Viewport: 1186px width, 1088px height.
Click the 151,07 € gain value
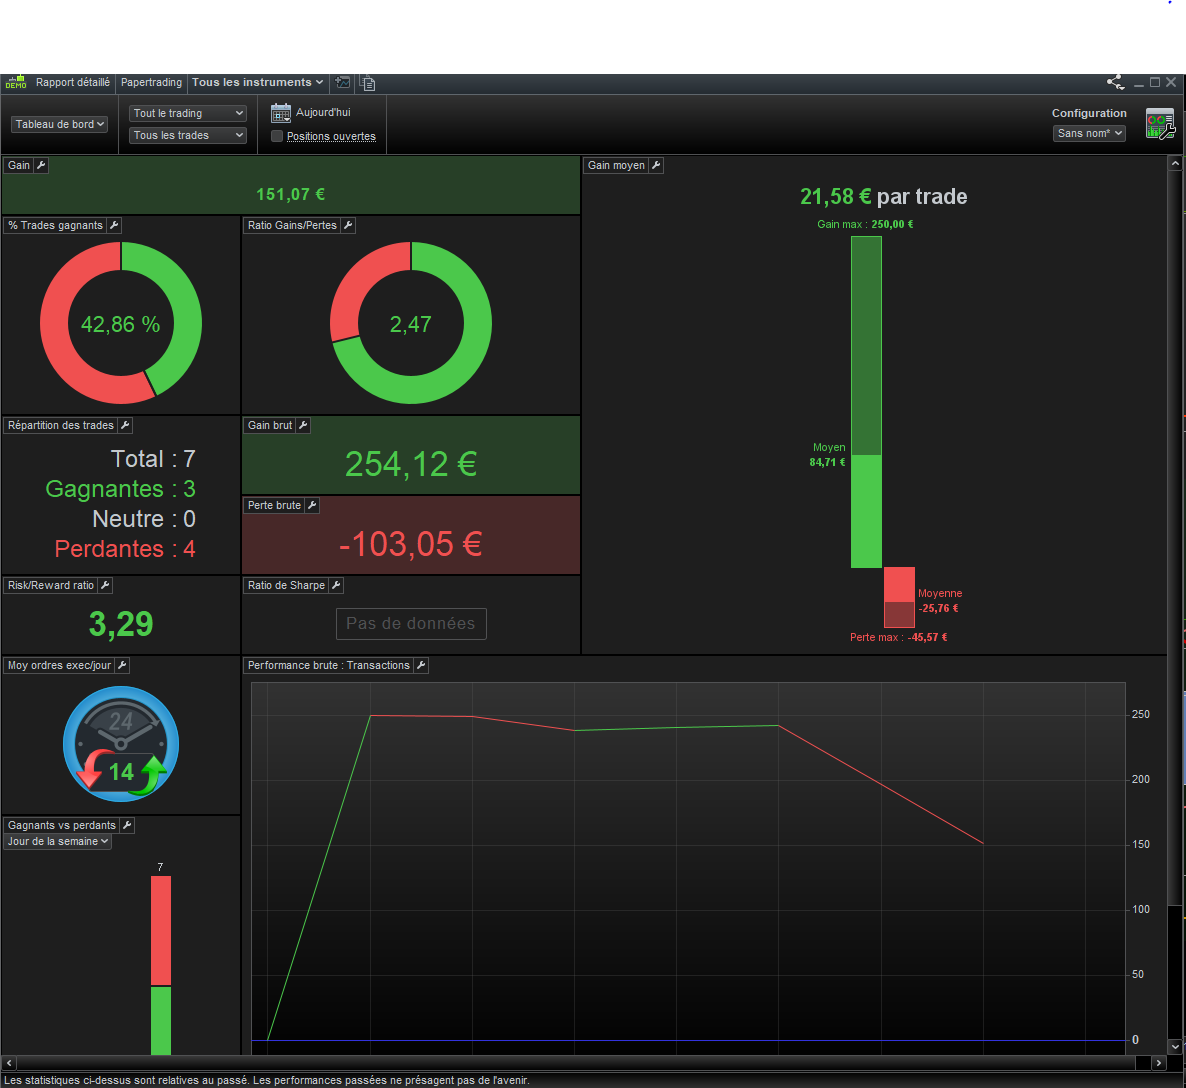click(290, 194)
